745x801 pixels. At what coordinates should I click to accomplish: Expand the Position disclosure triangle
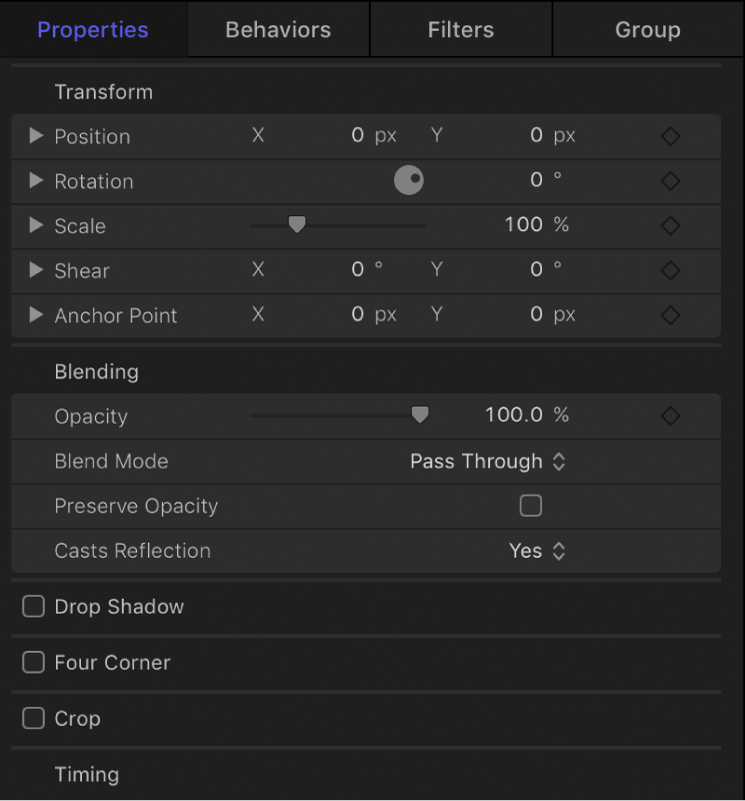(36, 136)
